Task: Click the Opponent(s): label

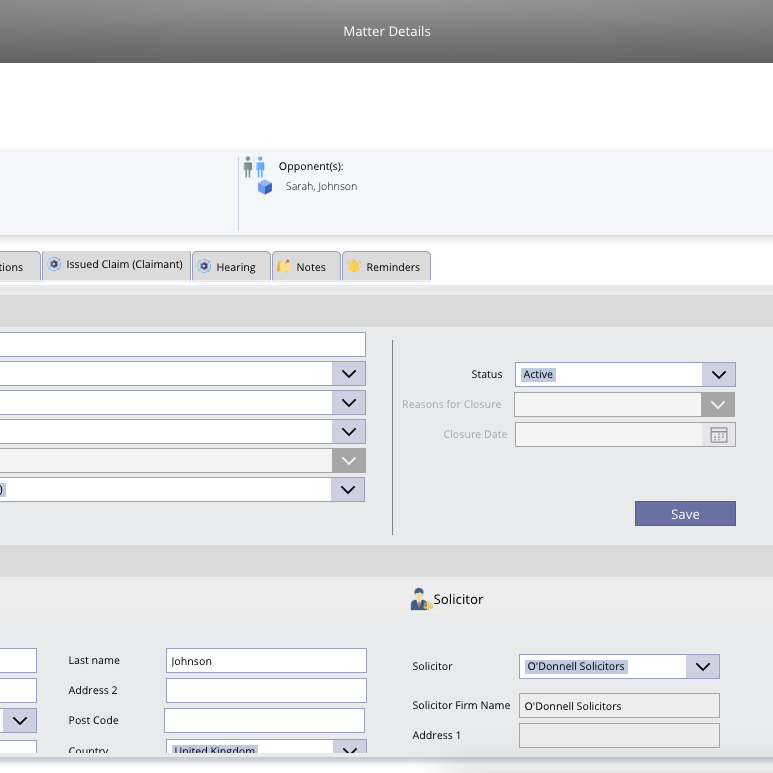Action: coord(311,167)
